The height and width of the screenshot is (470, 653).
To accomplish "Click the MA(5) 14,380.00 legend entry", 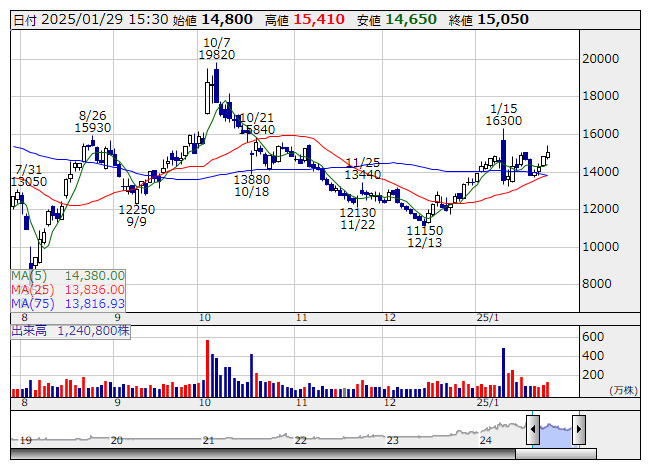I will coord(68,276).
